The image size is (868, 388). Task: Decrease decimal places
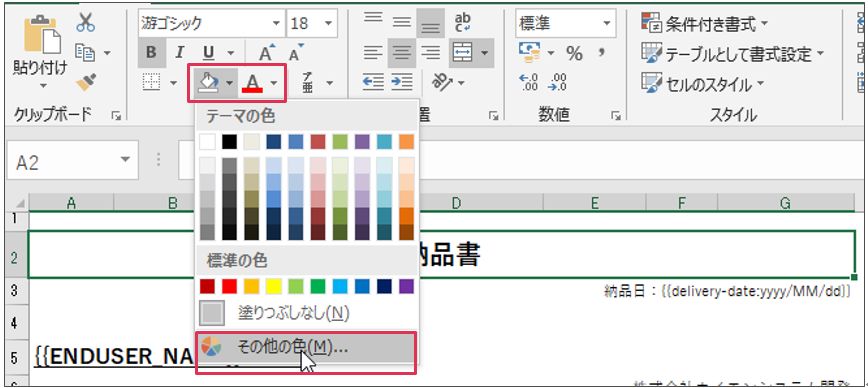click(556, 82)
